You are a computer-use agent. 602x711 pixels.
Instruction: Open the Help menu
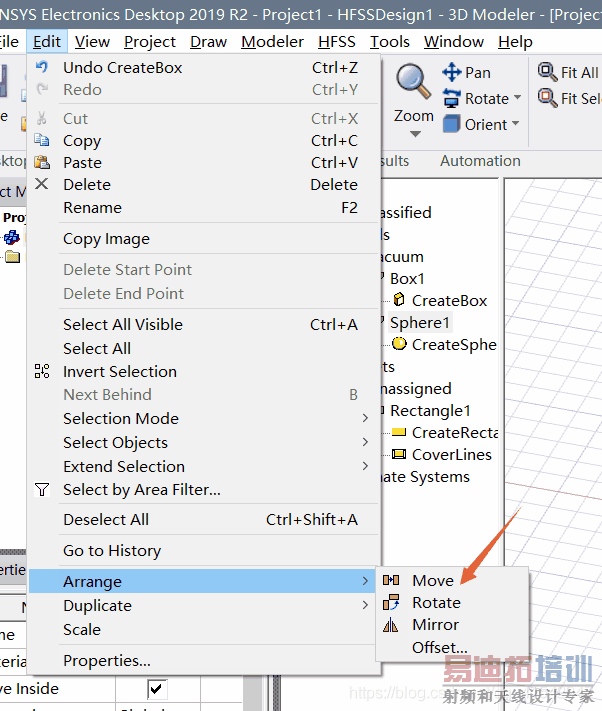pos(515,42)
